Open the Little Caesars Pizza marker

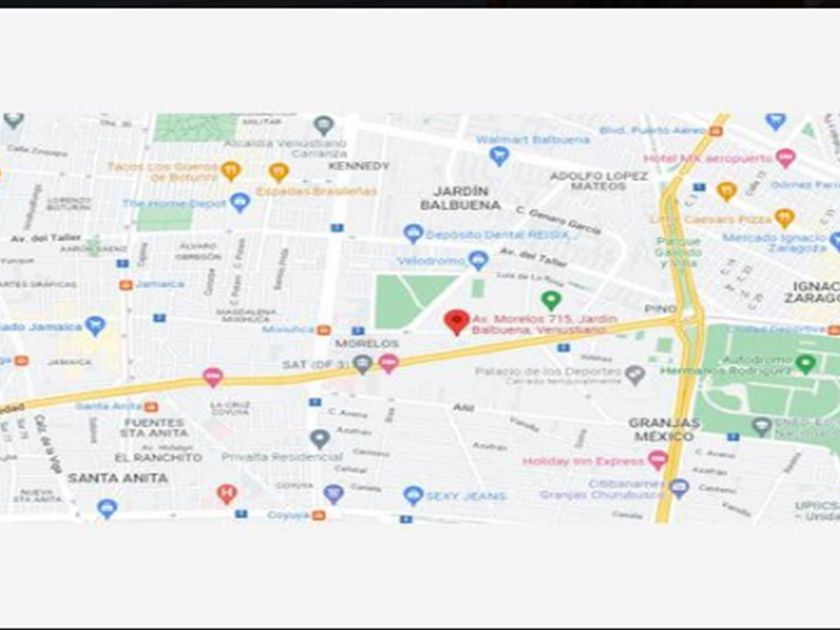coord(784,218)
